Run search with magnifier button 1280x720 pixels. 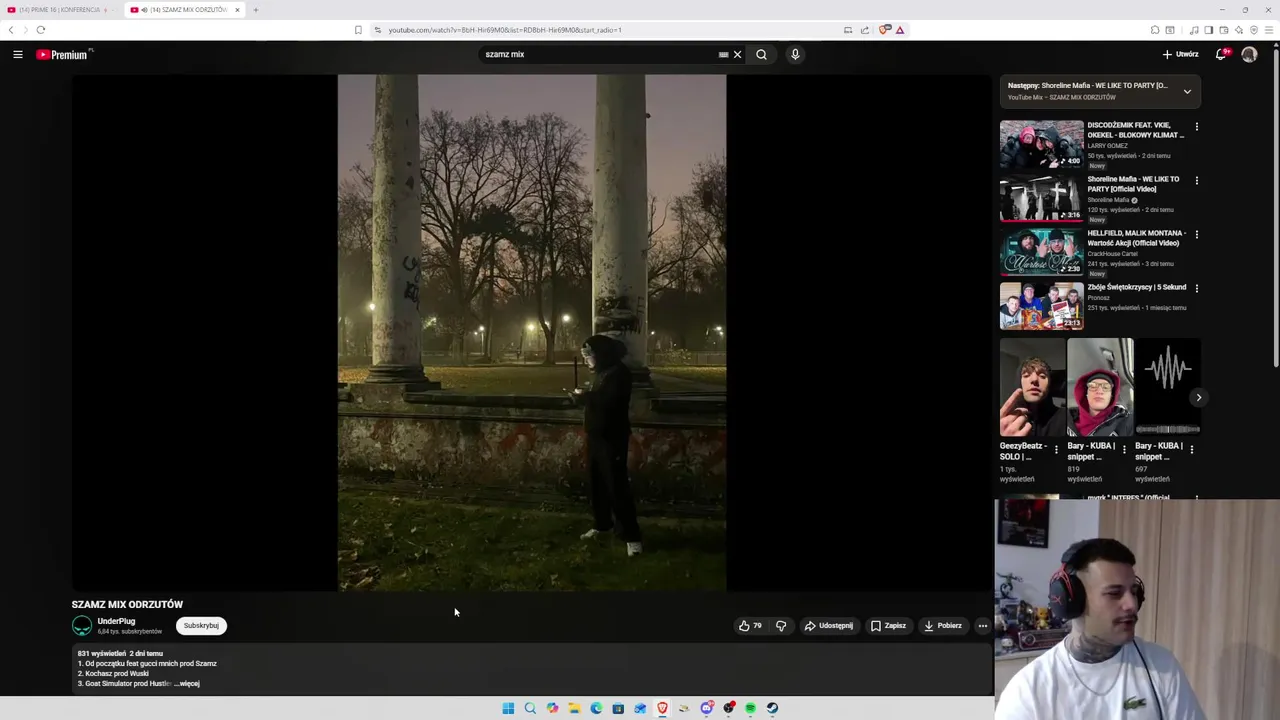click(761, 54)
